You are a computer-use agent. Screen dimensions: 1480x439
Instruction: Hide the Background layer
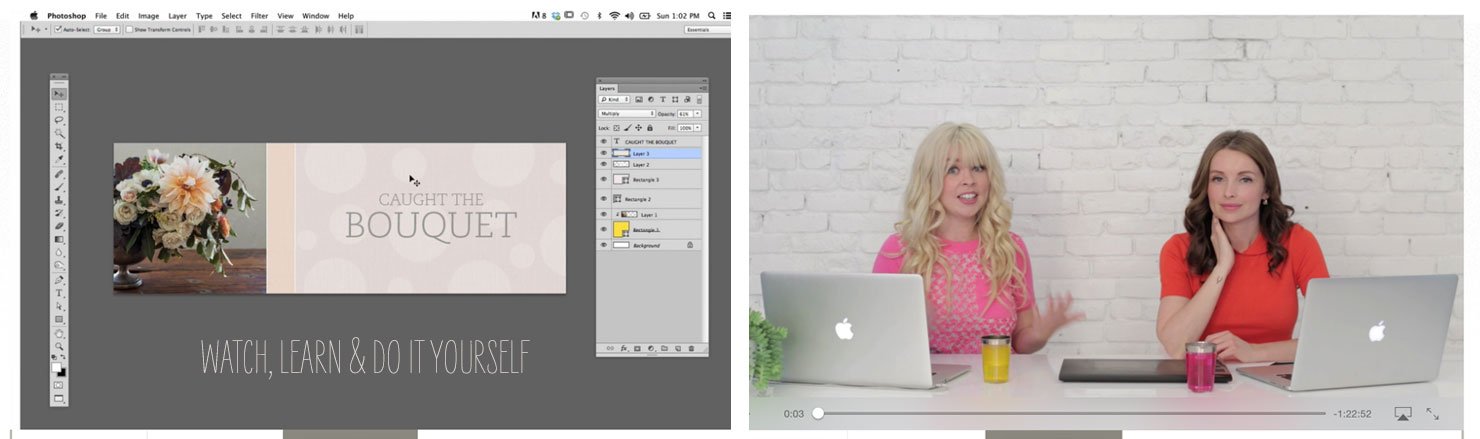tap(603, 245)
